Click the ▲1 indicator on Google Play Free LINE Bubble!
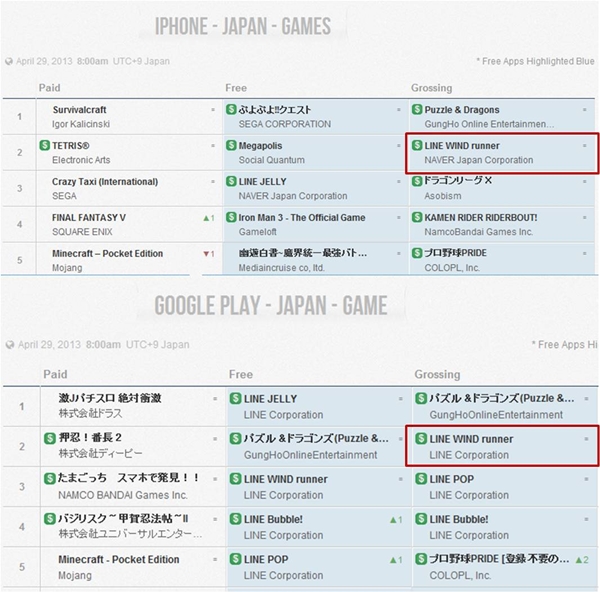The height and width of the screenshot is (592, 600). (396, 520)
